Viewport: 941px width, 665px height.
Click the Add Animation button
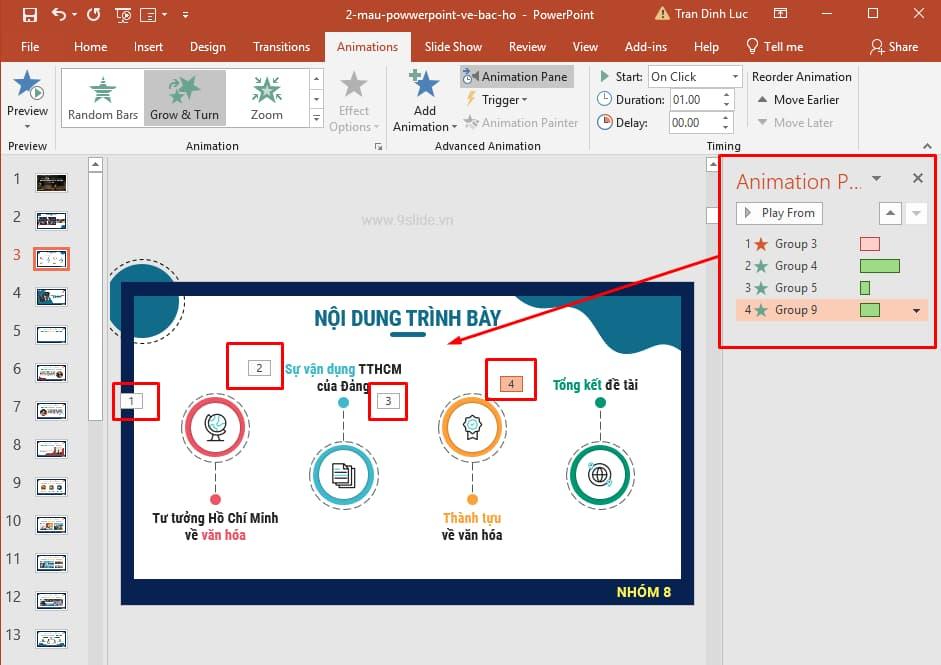(x=423, y=98)
